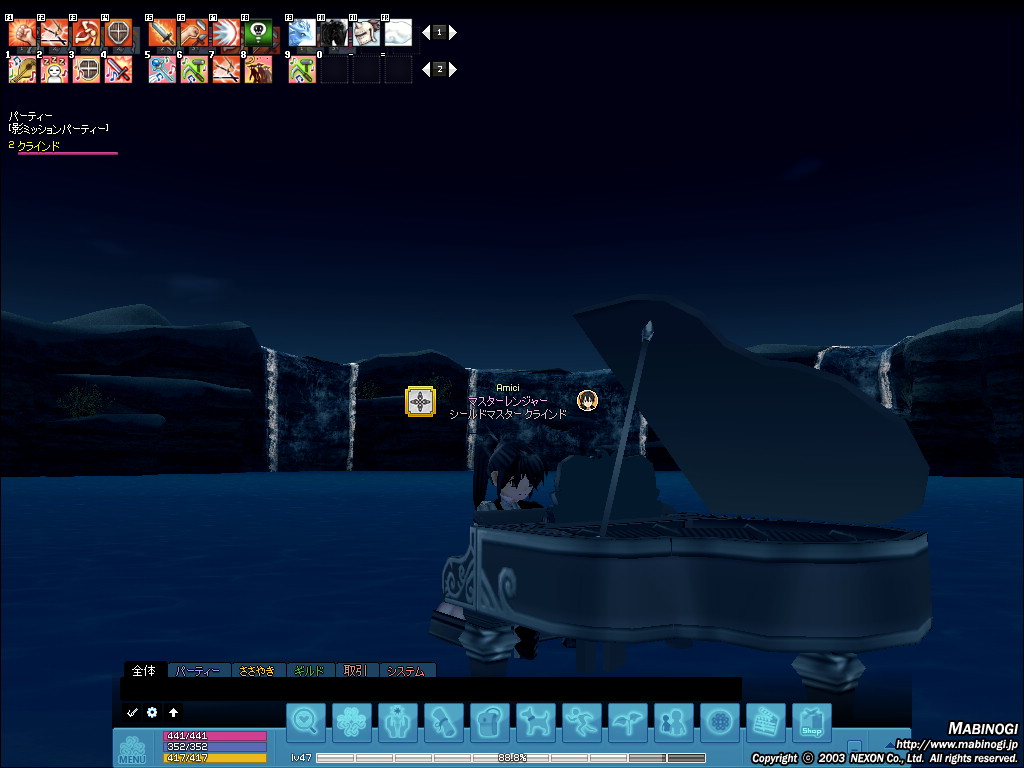Open the main MENU button
Viewport: 1024px width, 768px height.
click(132, 749)
